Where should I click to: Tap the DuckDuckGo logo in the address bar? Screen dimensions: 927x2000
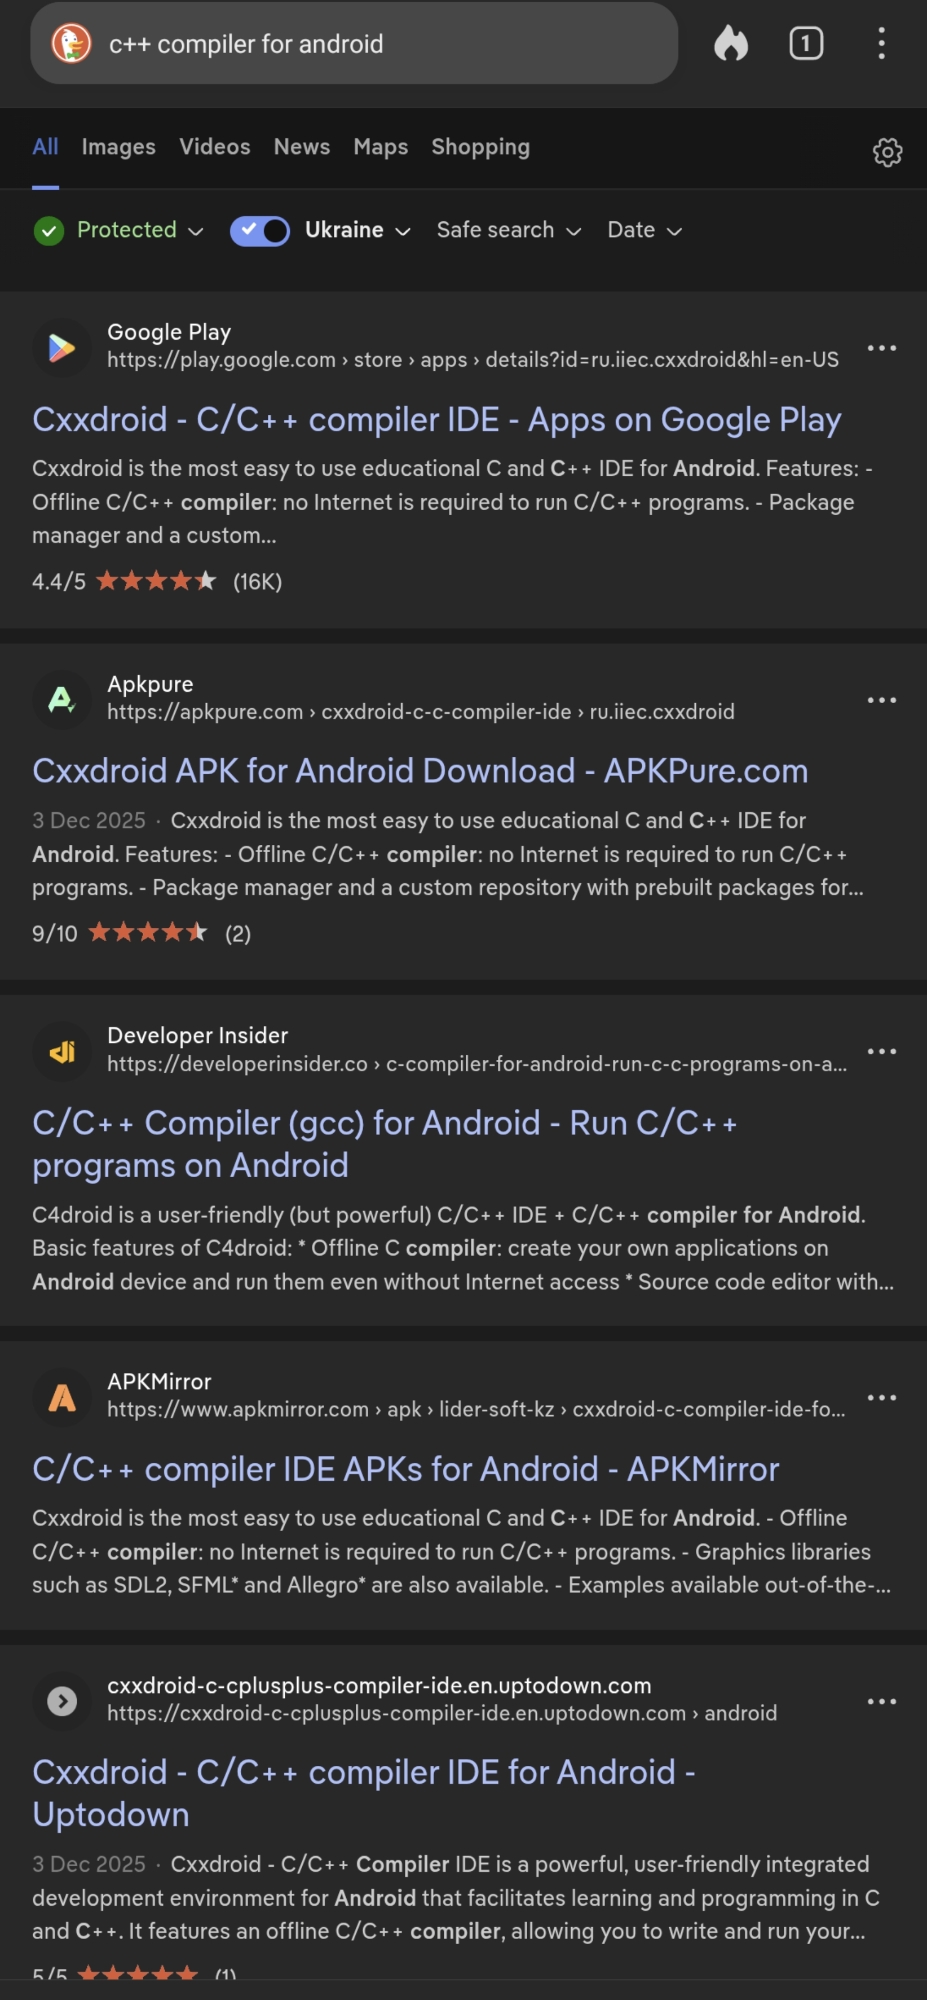tap(71, 44)
